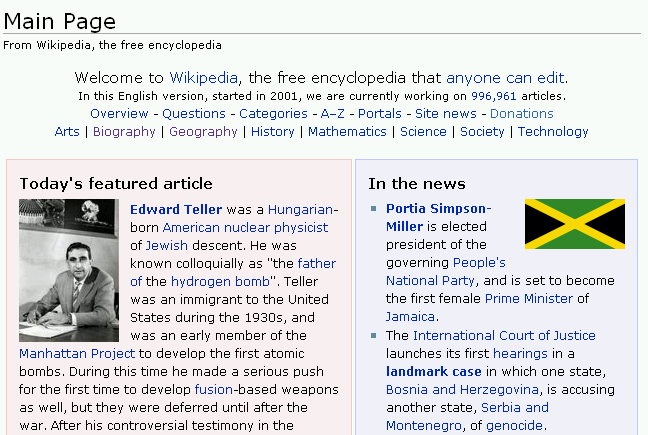
Task: Go to the Overview page
Action: [x=119, y=114]
